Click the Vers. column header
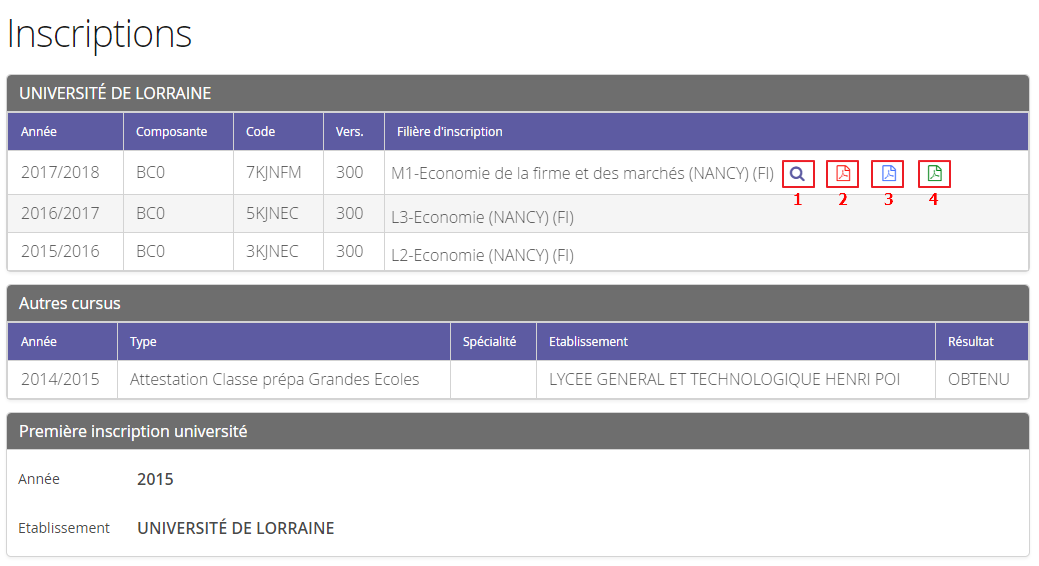 point(349,132)
